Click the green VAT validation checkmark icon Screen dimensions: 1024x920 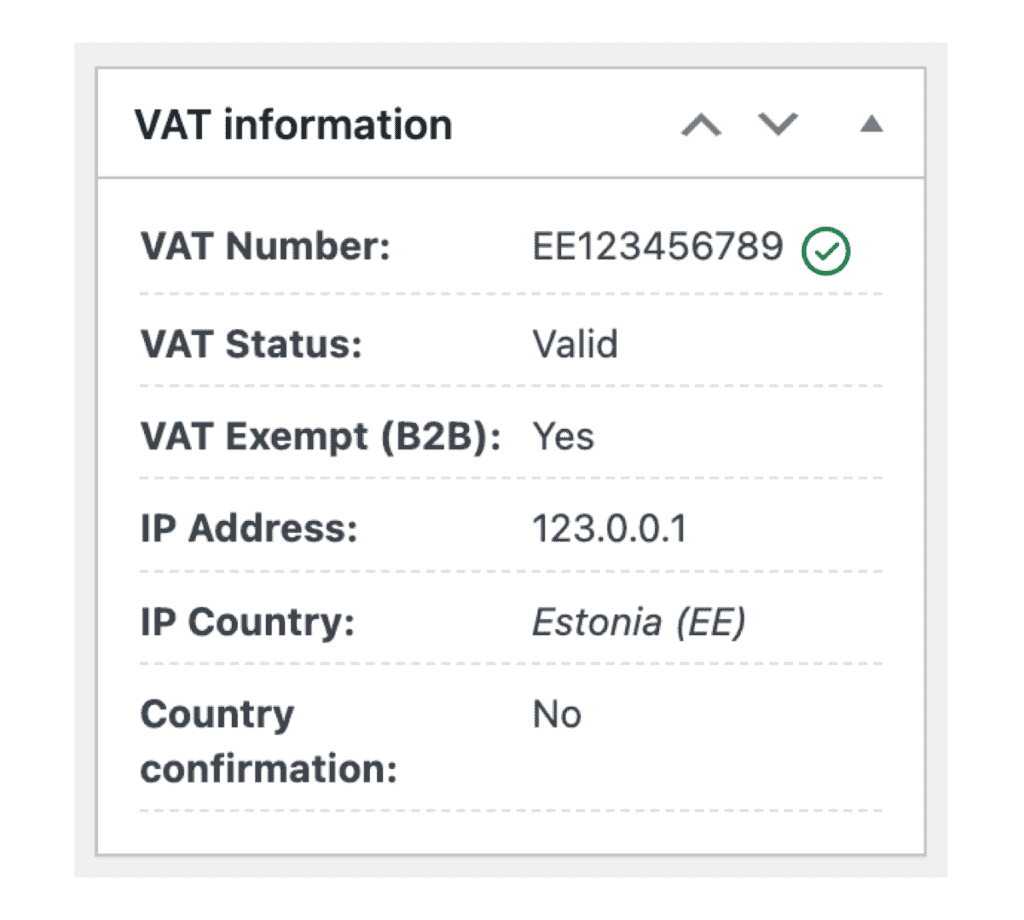(824, 250)
